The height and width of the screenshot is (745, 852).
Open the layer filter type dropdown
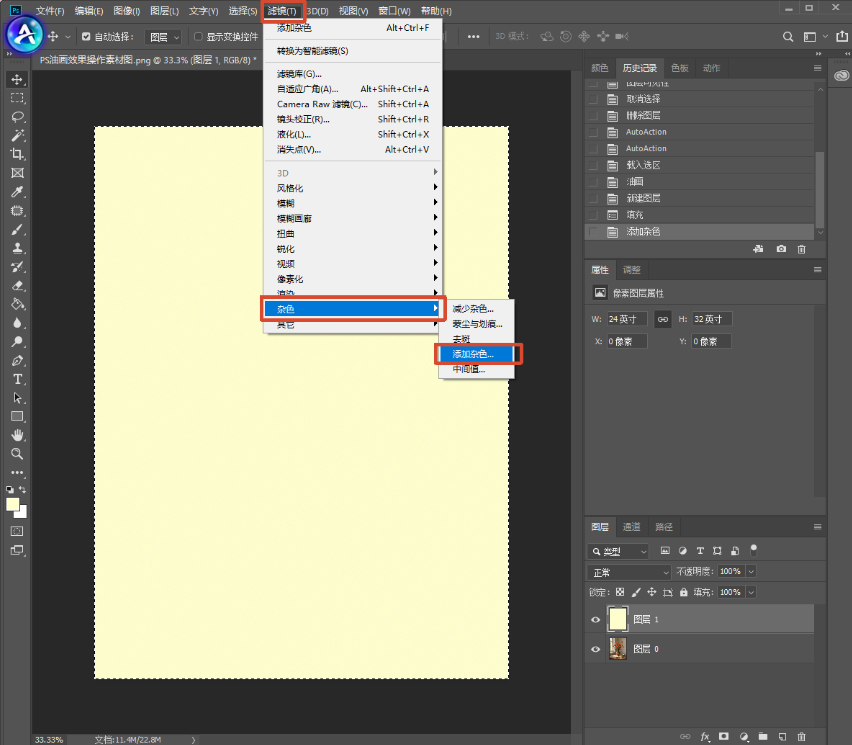618,551
